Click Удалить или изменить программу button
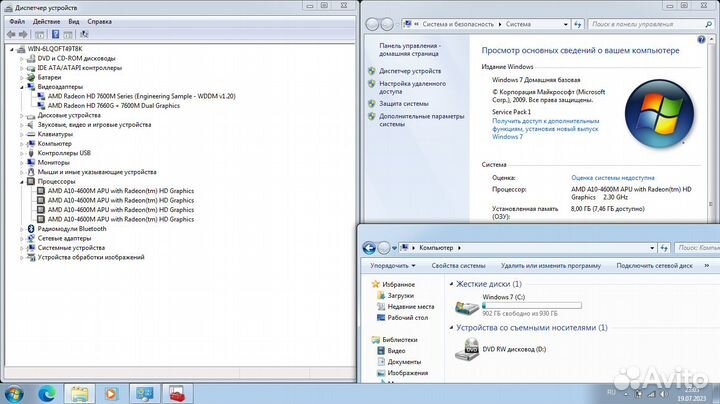This screenshot has height=404, width=720. click(x=551, y=265)
